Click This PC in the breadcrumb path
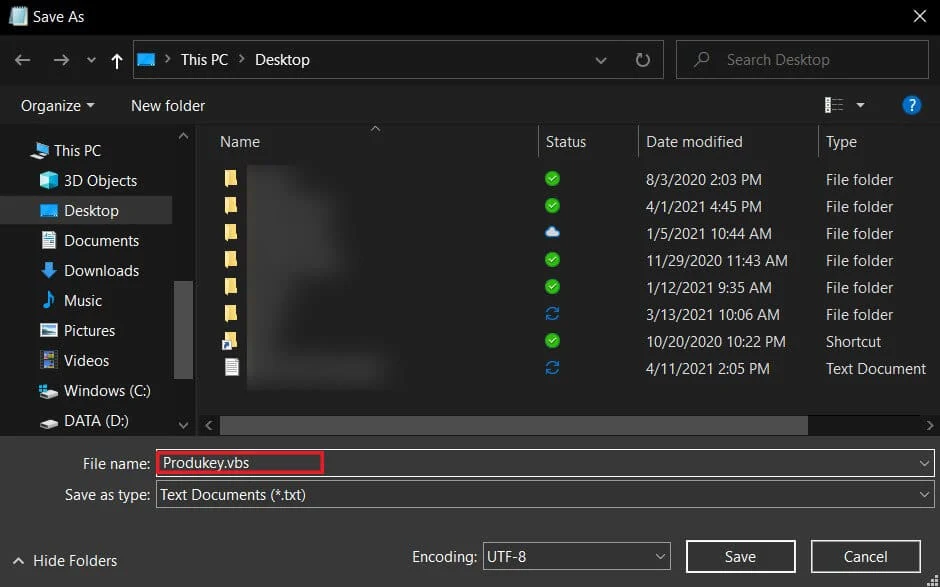This screenshot has width=940, height=587. pos(204,59)
